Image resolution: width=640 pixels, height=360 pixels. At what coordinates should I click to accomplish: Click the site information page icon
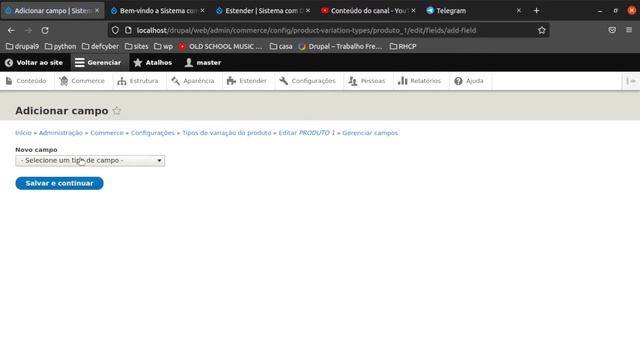click(128, 30)
